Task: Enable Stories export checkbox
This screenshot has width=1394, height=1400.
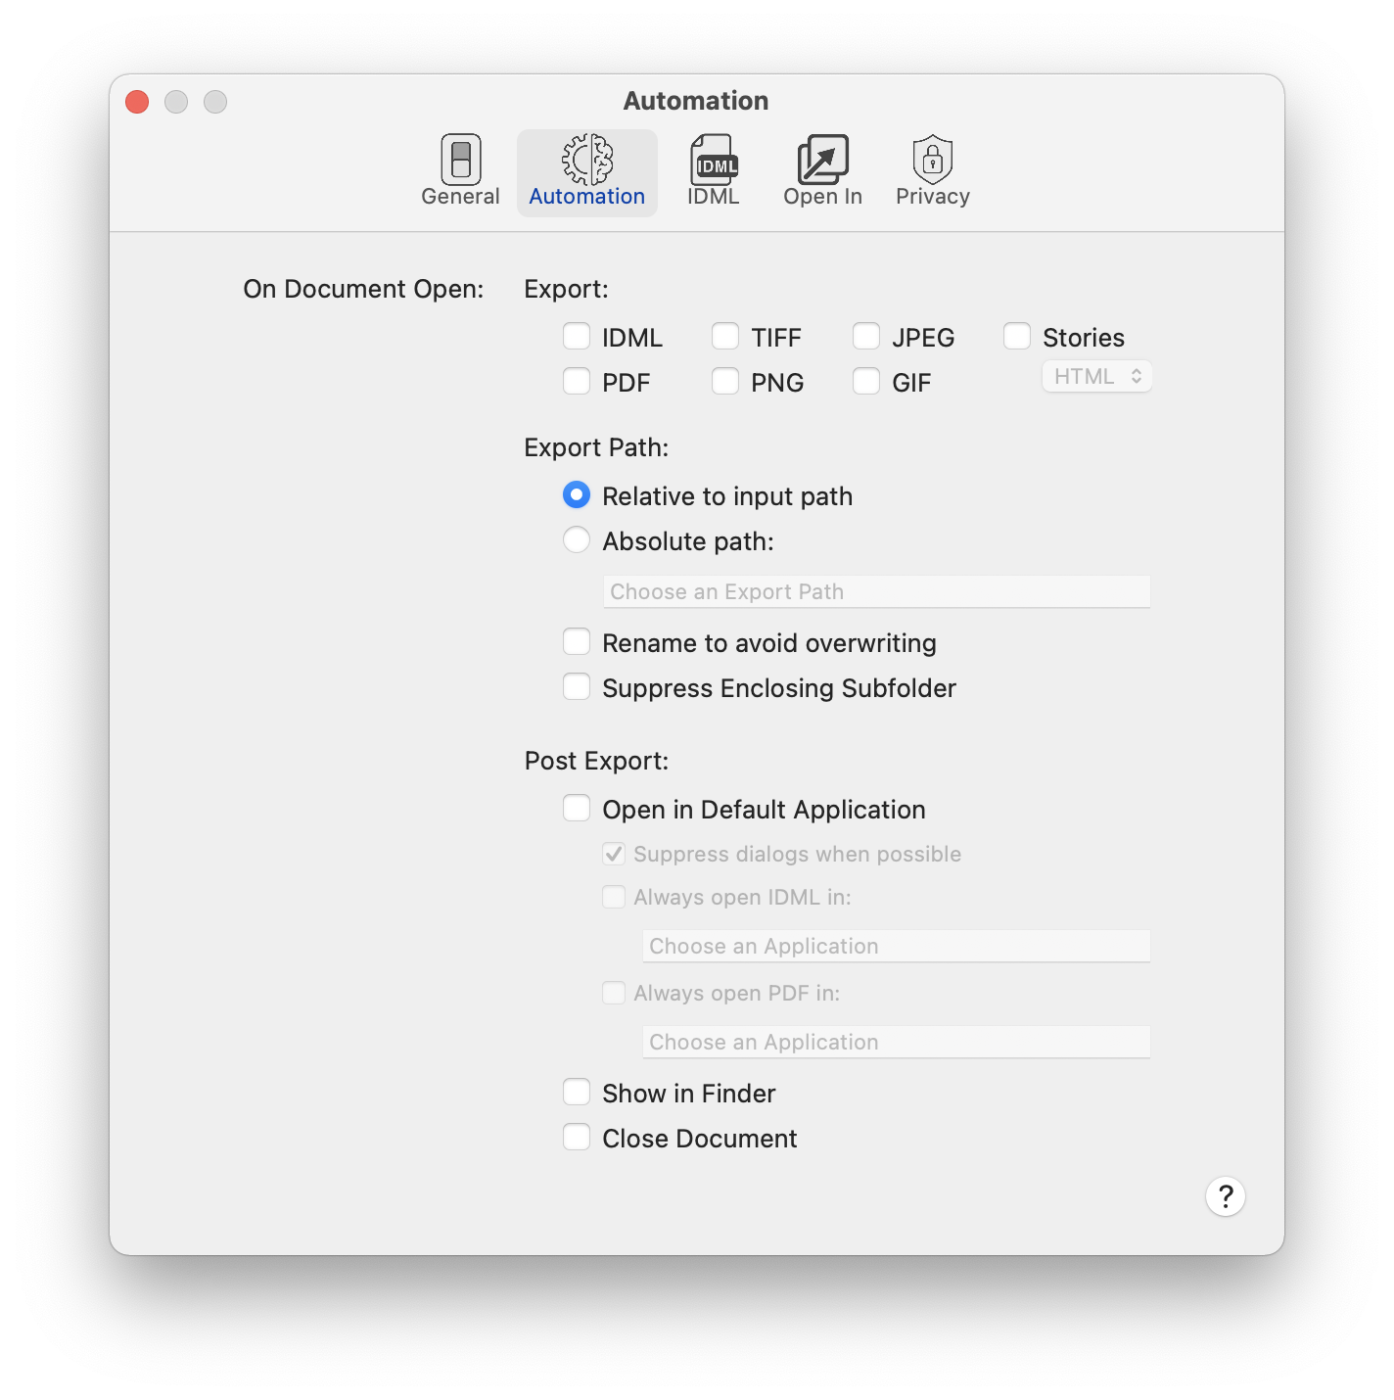Action: click(1017, 336)
